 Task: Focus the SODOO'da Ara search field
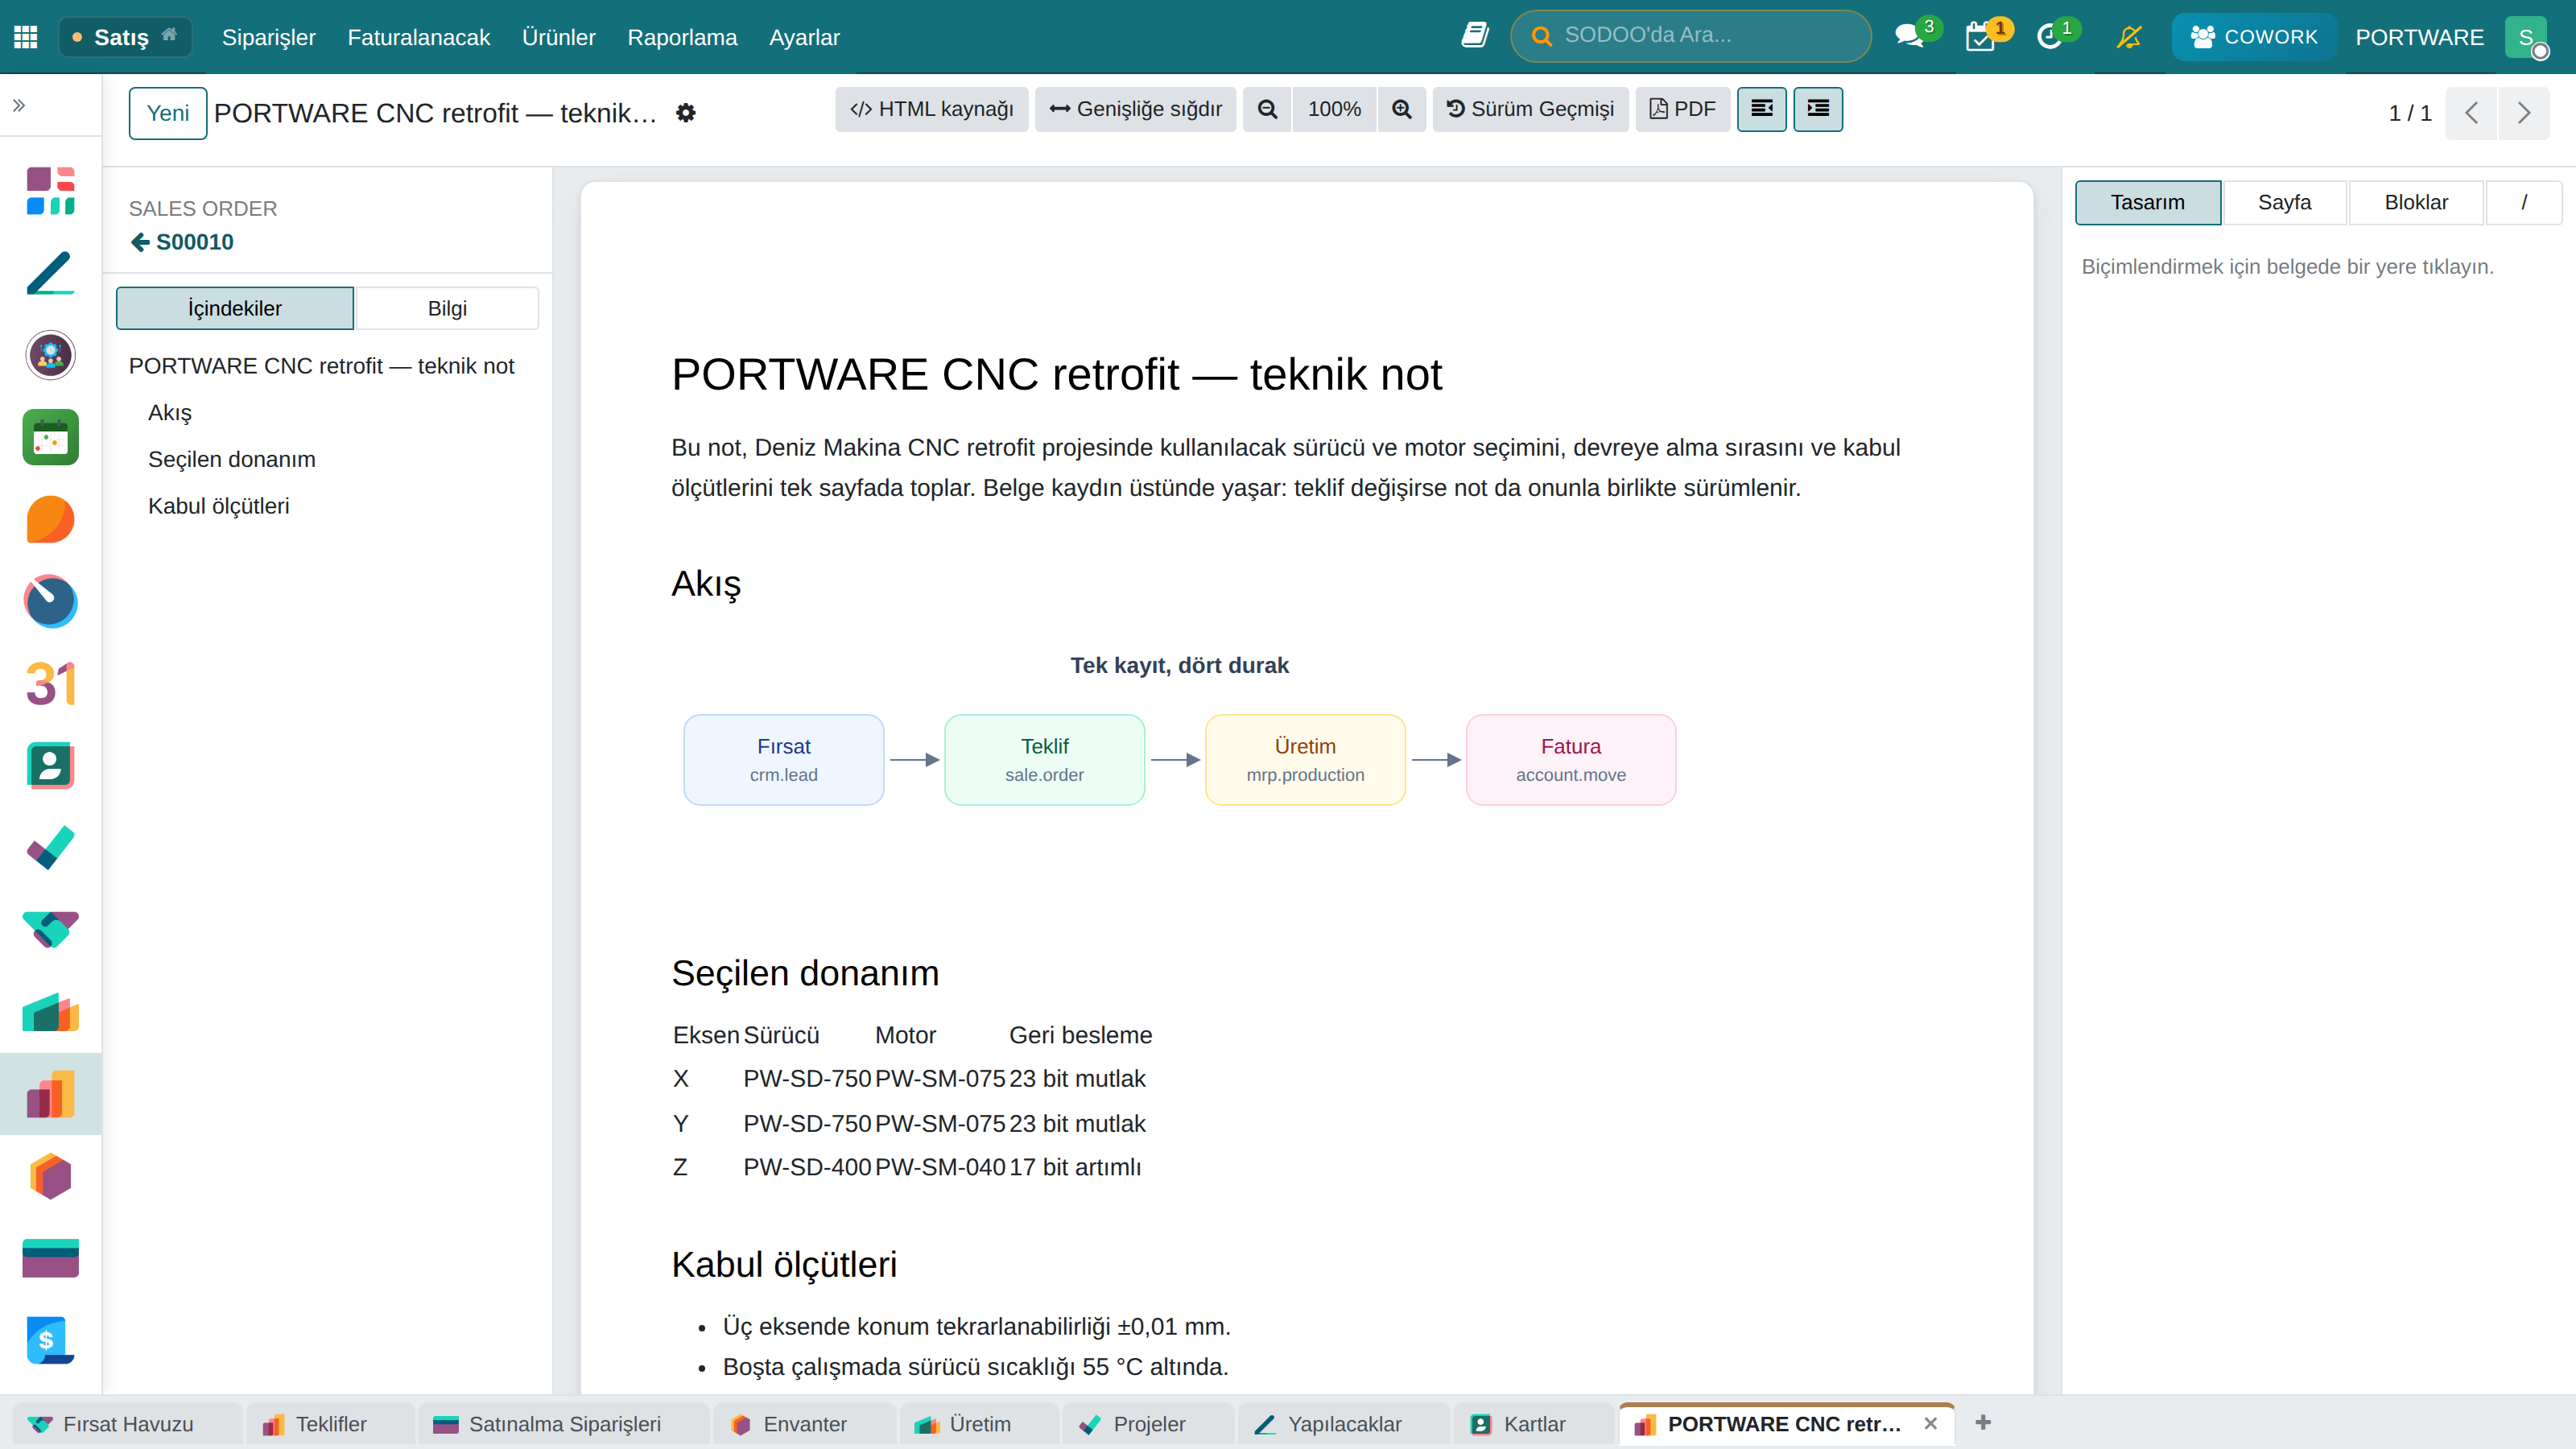pos(1691,36)
